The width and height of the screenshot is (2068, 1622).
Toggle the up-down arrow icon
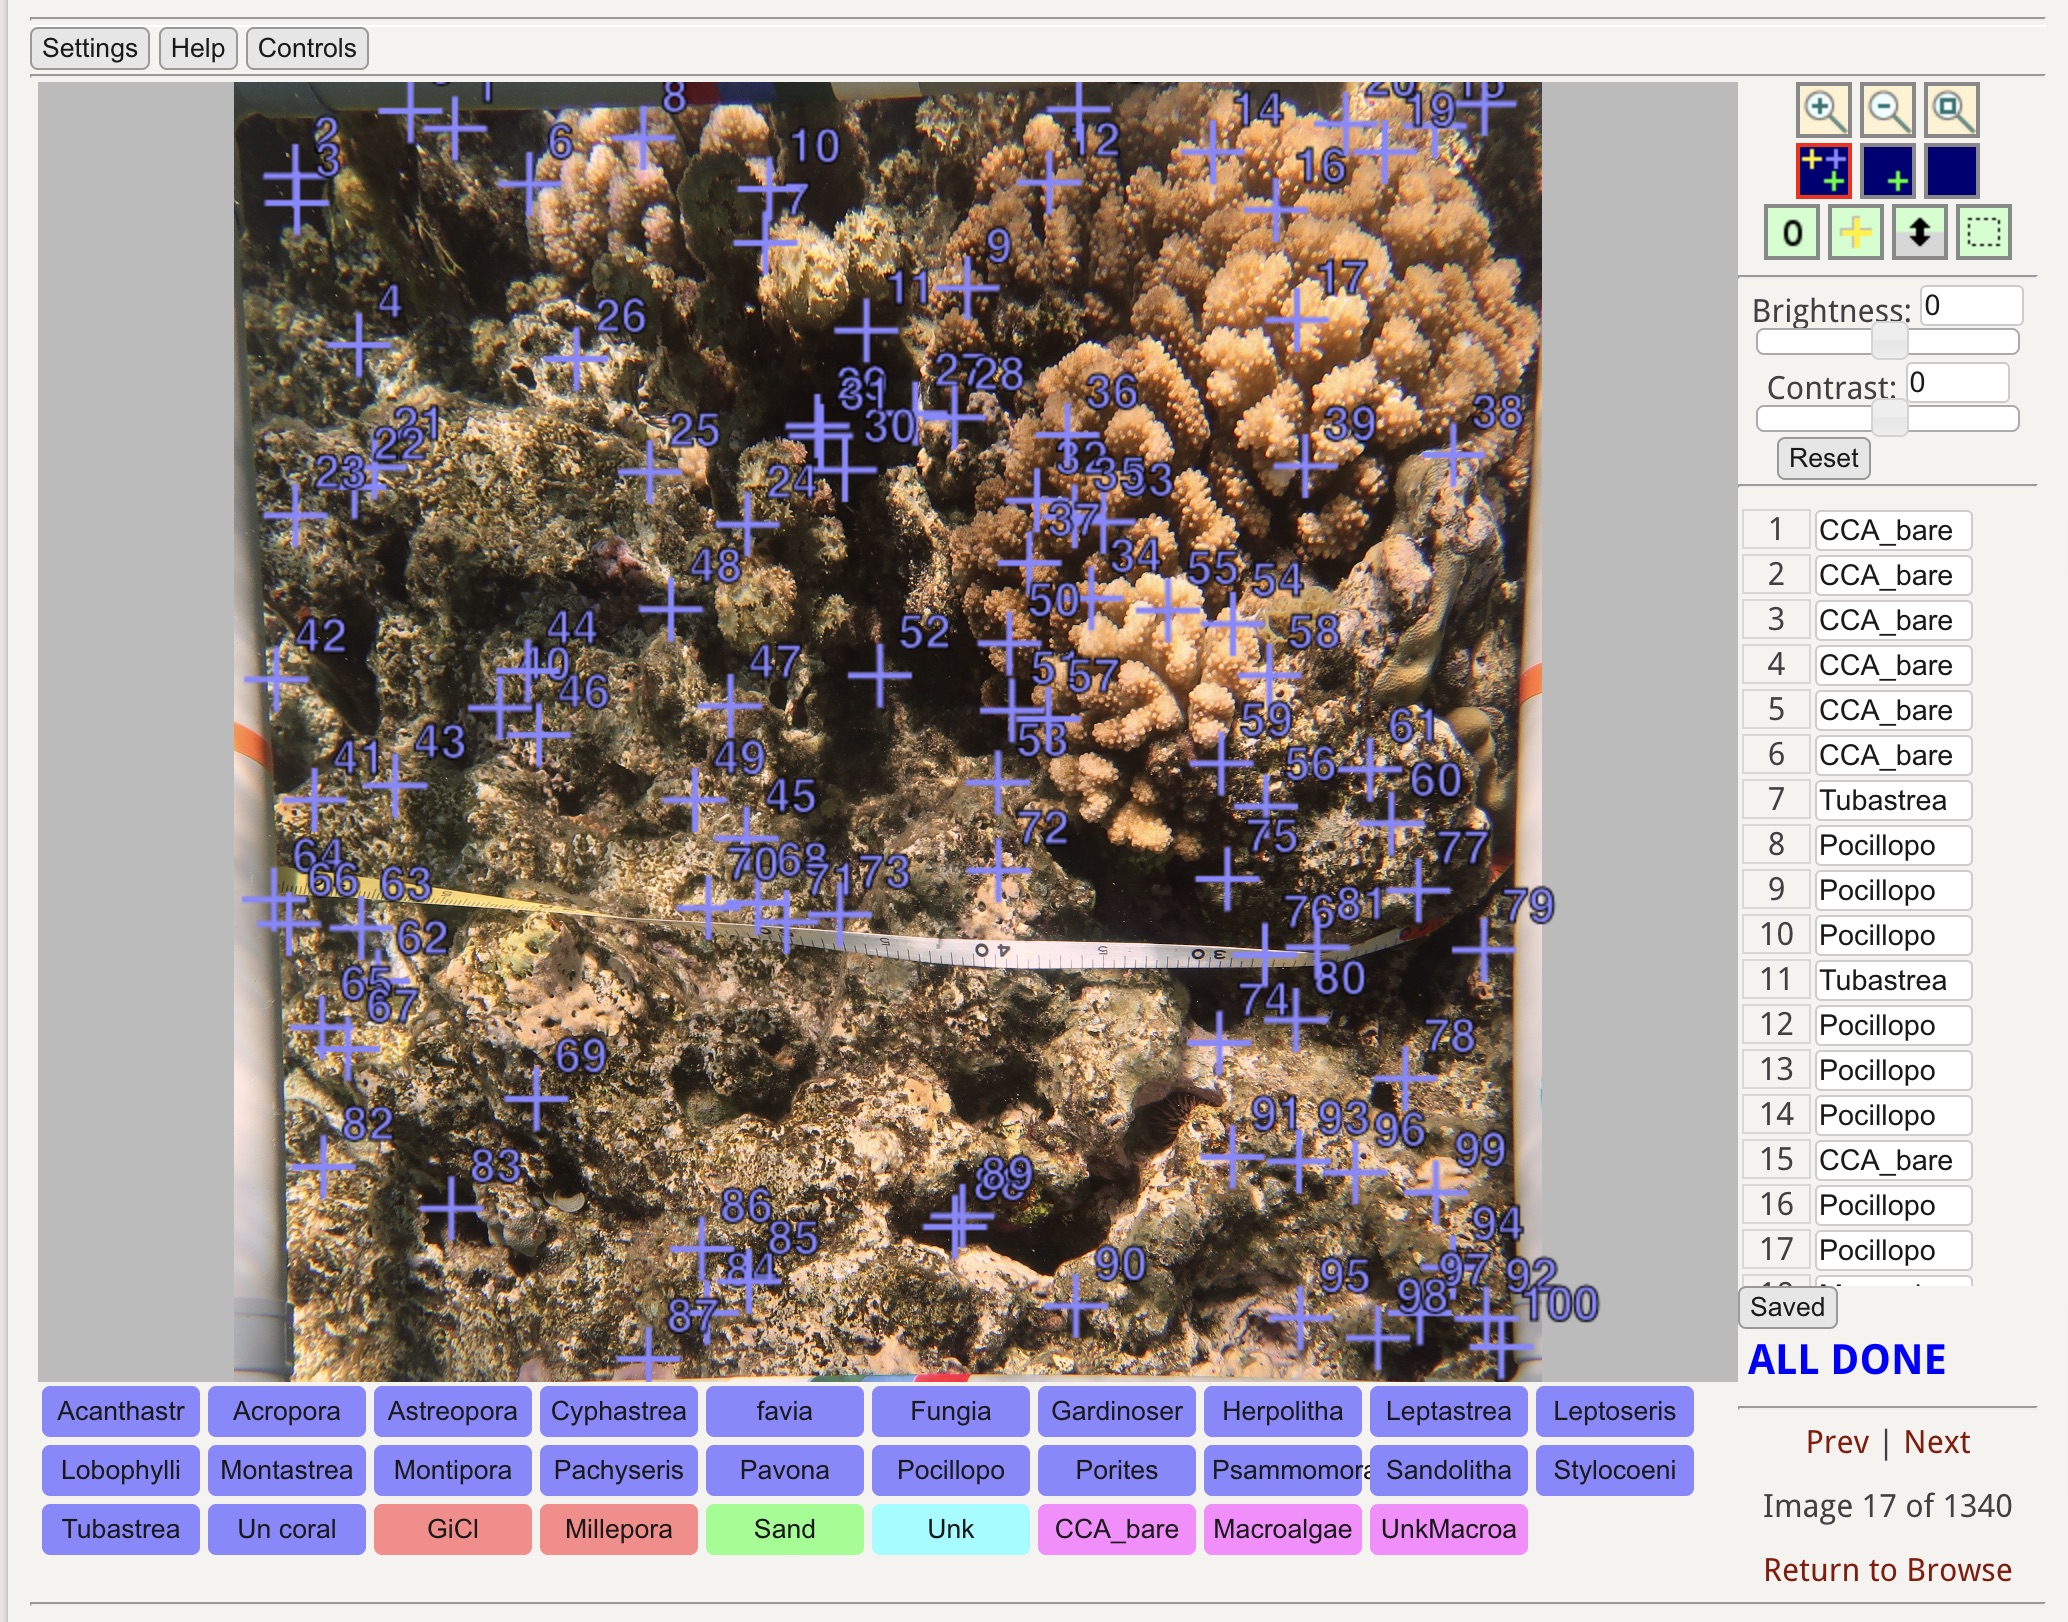click(1919, 233)
